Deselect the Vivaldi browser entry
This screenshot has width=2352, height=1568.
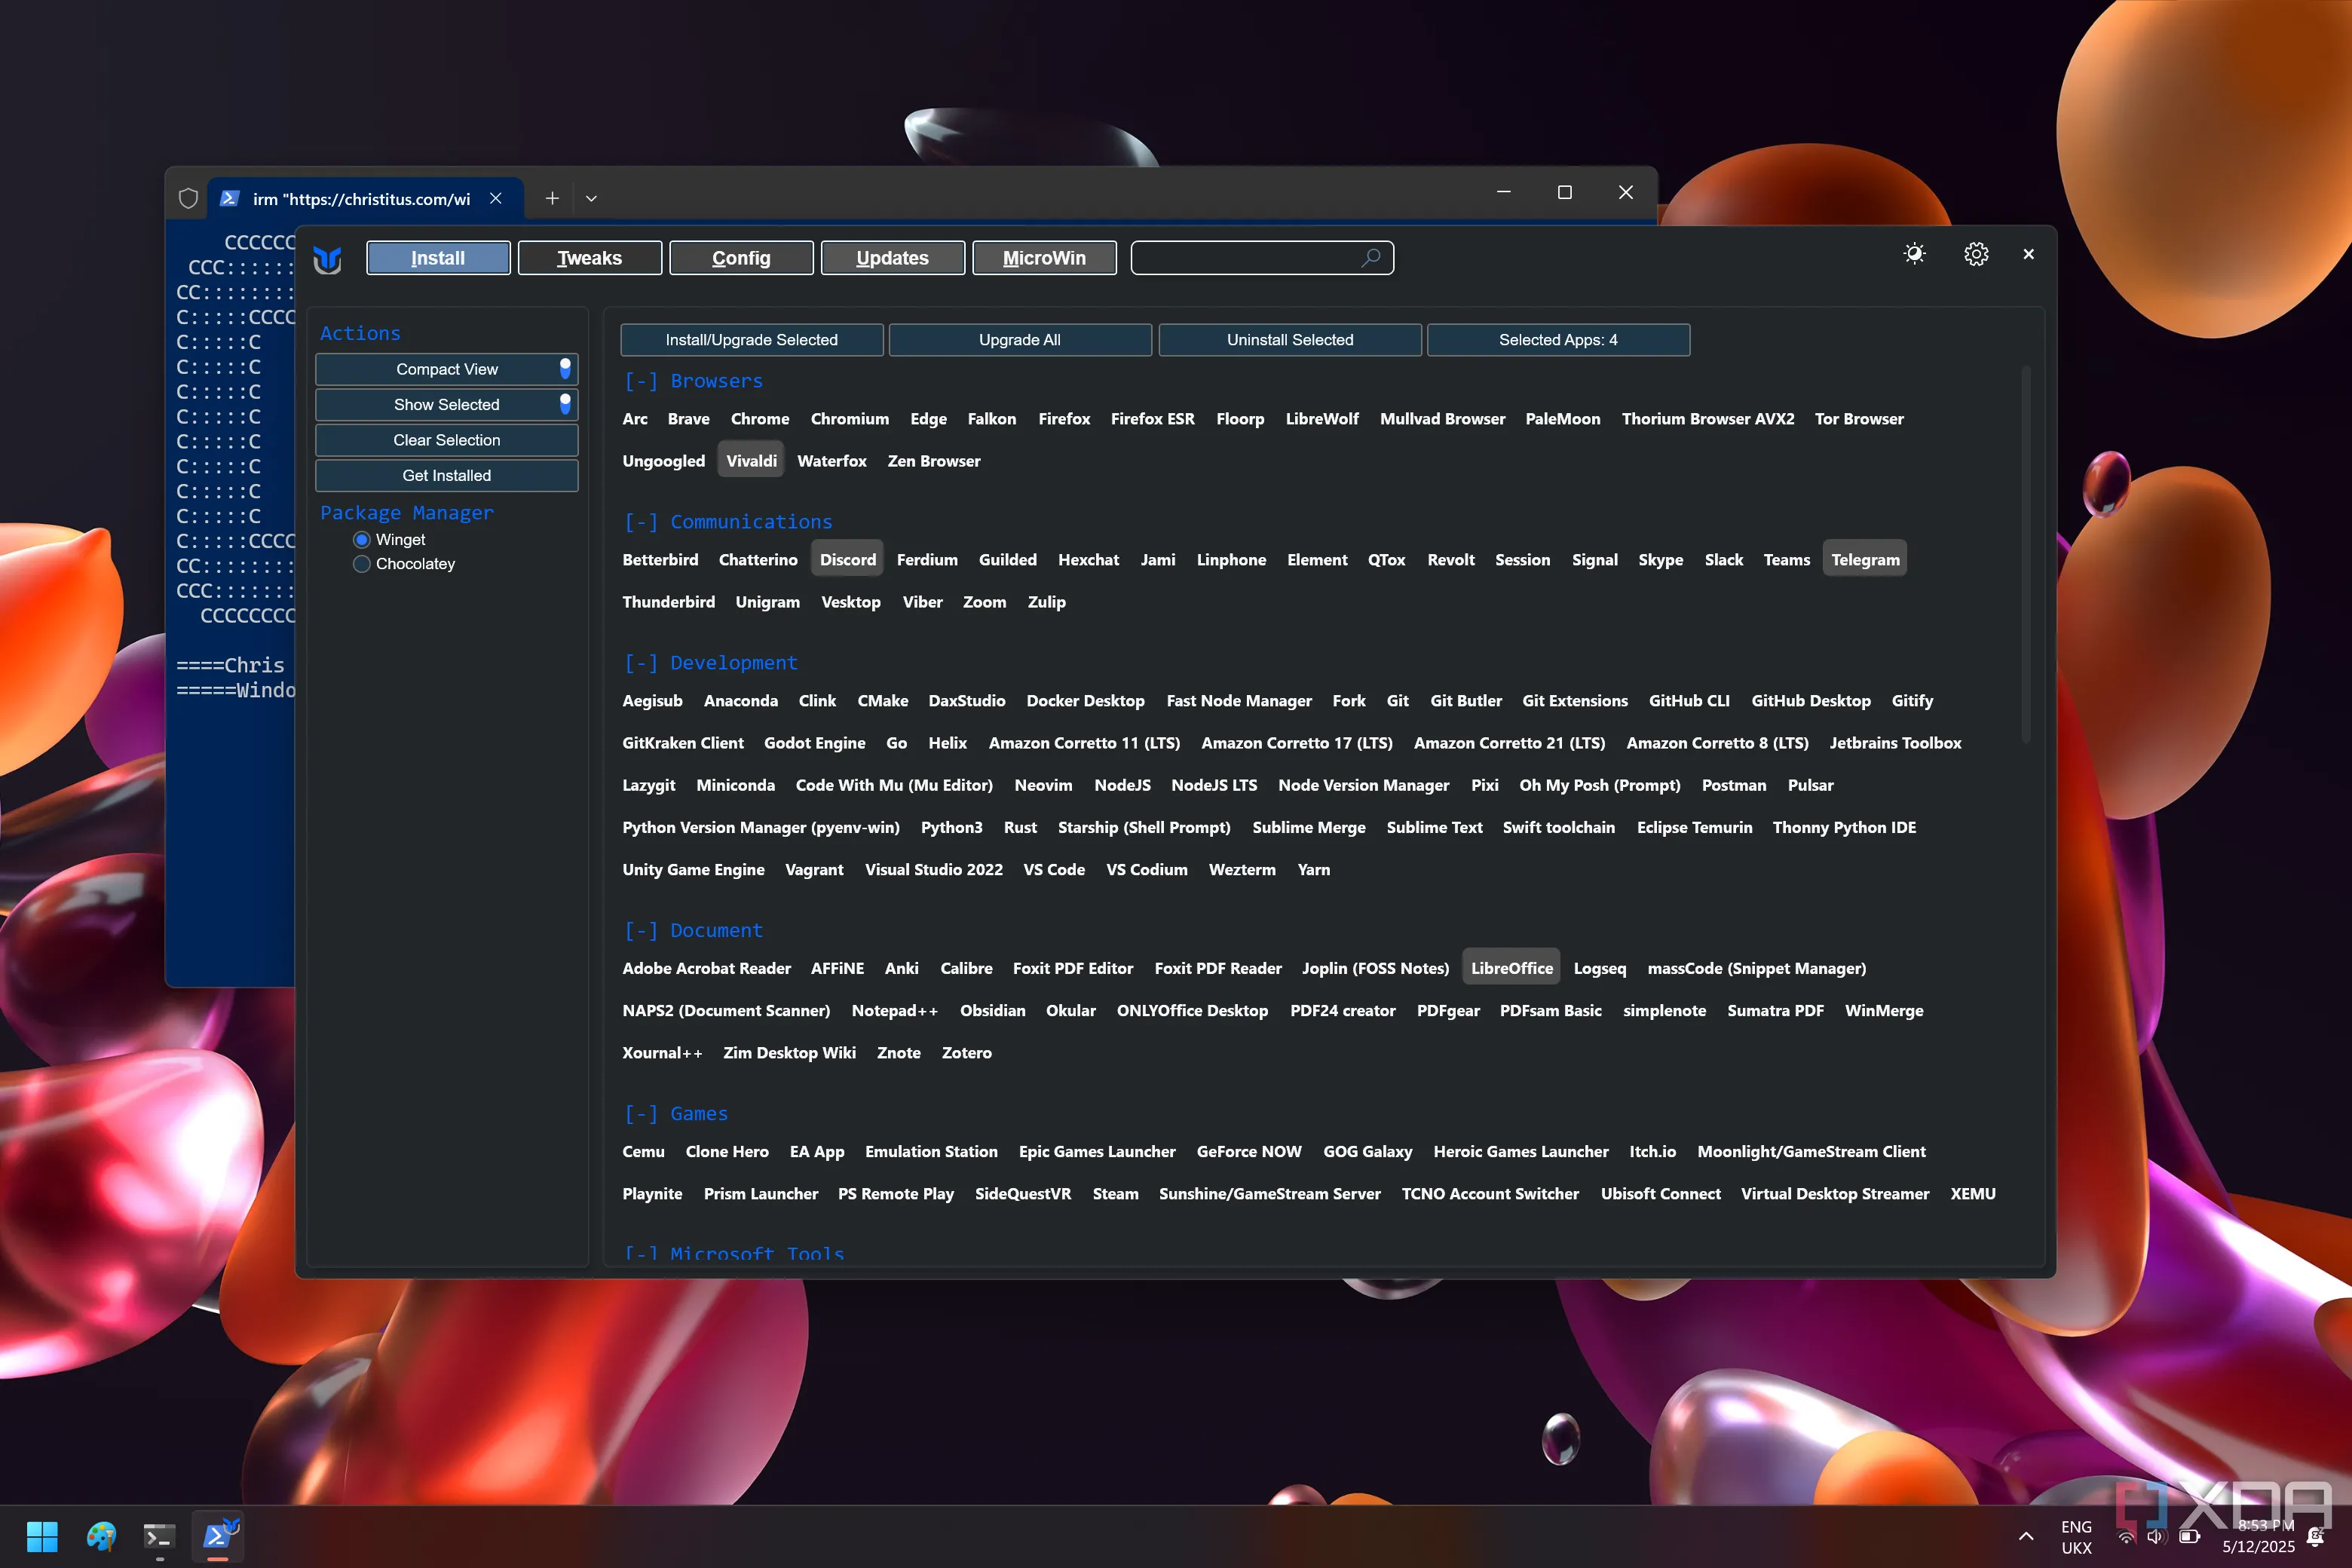751,461
